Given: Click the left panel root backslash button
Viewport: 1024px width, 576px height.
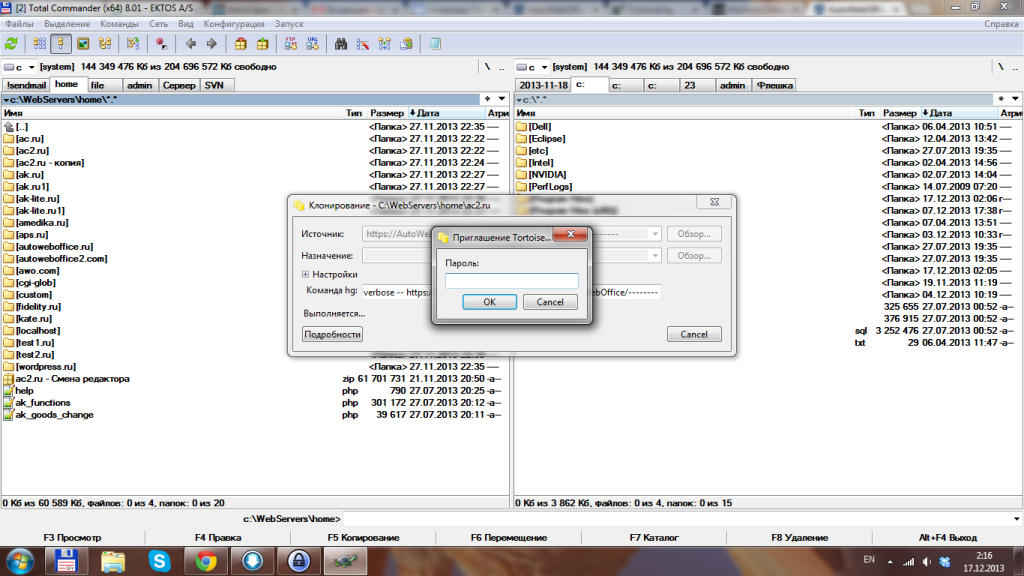Looking at the screenshot, I should point(487,67).
